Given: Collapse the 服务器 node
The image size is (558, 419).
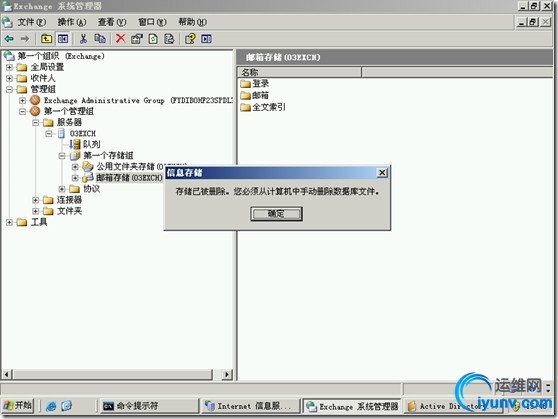Looking at the screenshot, I should coord(36,122).
